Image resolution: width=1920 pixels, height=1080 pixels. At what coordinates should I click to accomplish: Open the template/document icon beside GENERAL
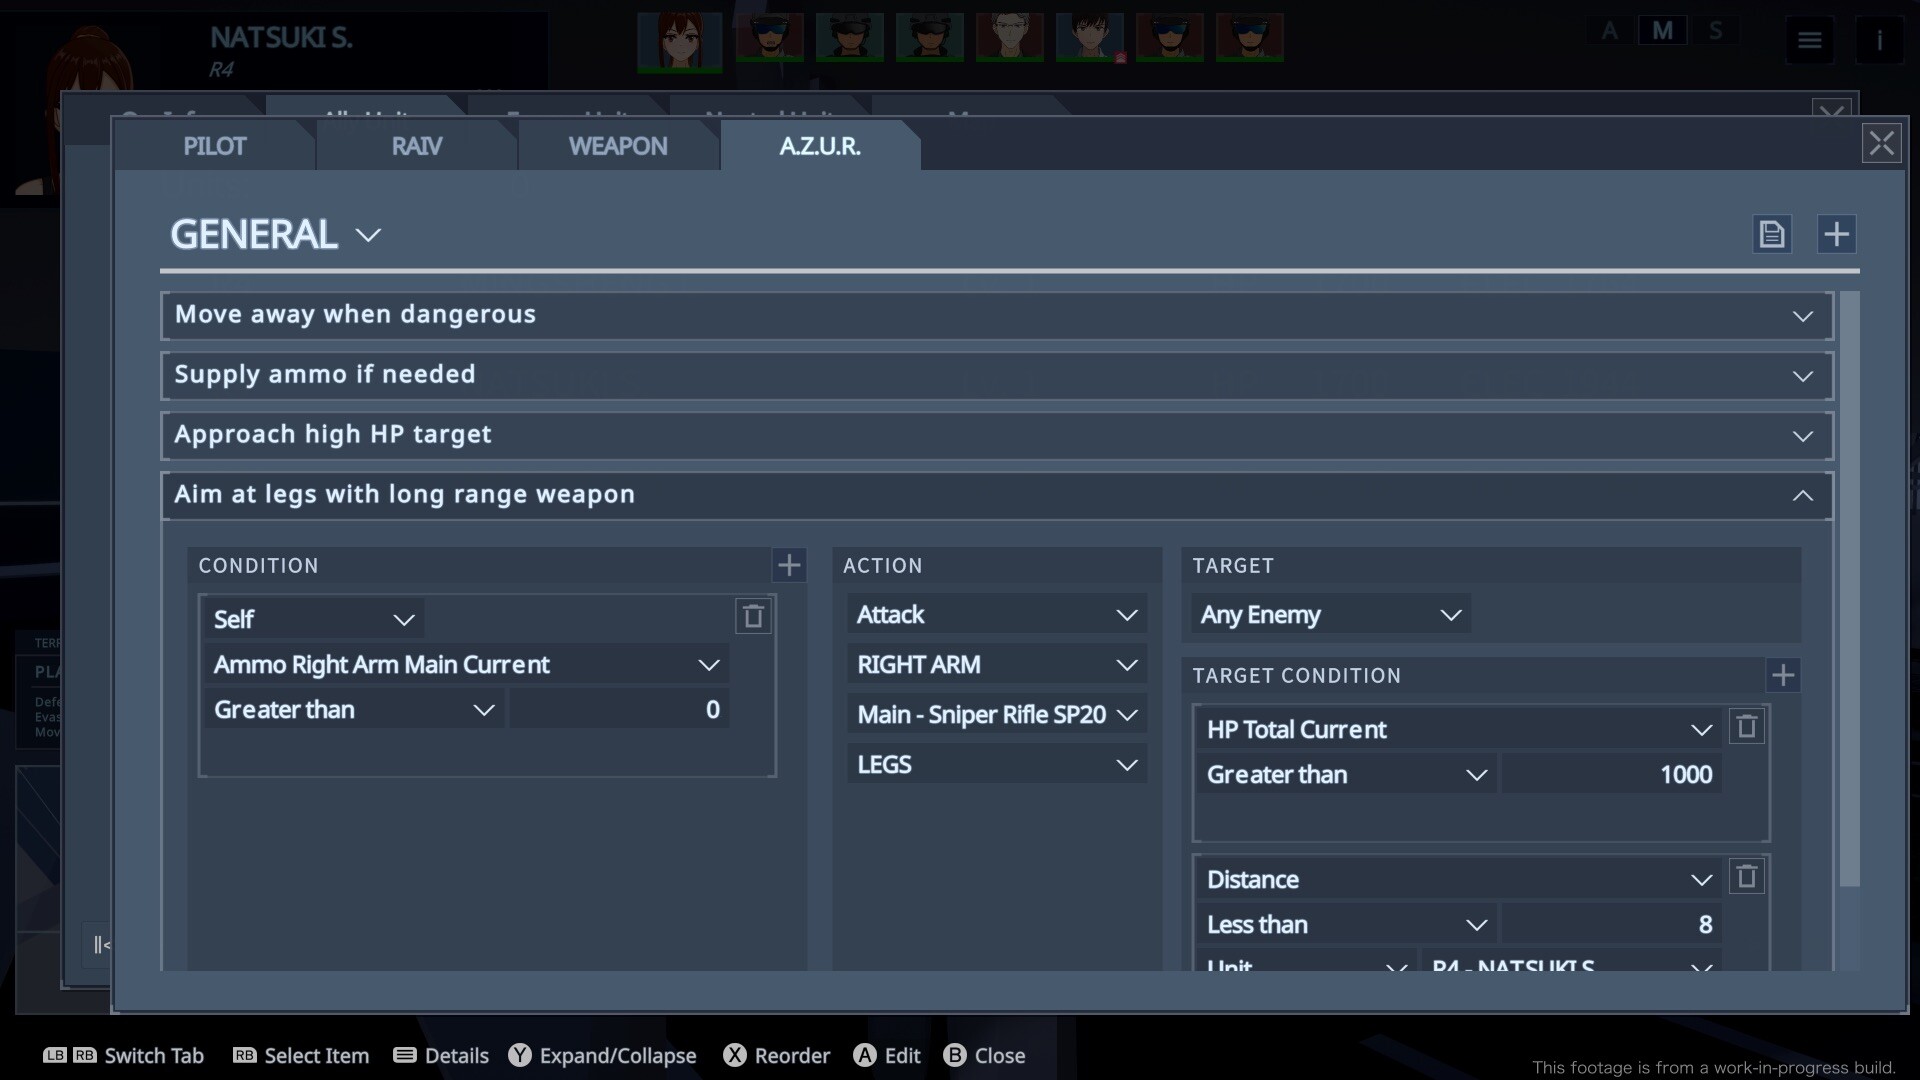coord(1772,233)
